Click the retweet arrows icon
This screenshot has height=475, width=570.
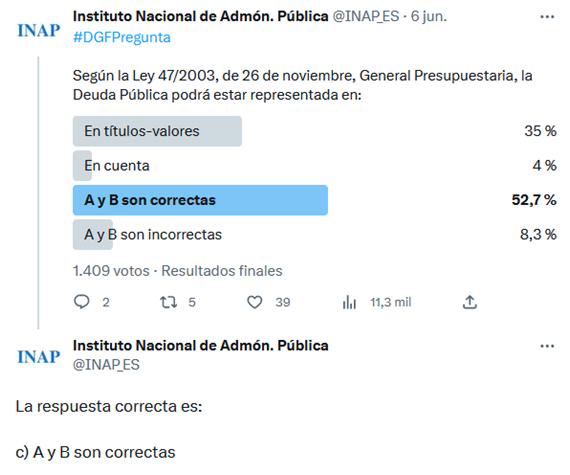click(x=168, y=302)
